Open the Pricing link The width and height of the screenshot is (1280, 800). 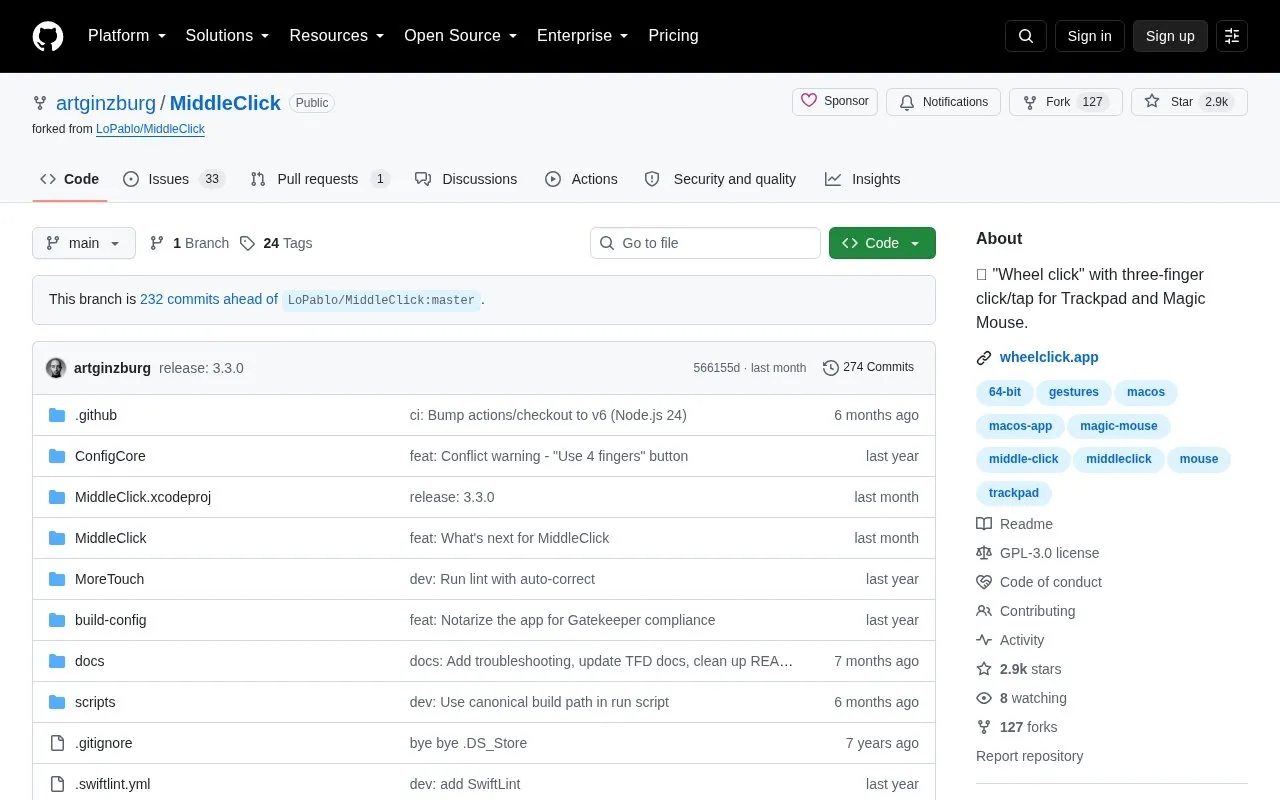click(x=673, y=36)
